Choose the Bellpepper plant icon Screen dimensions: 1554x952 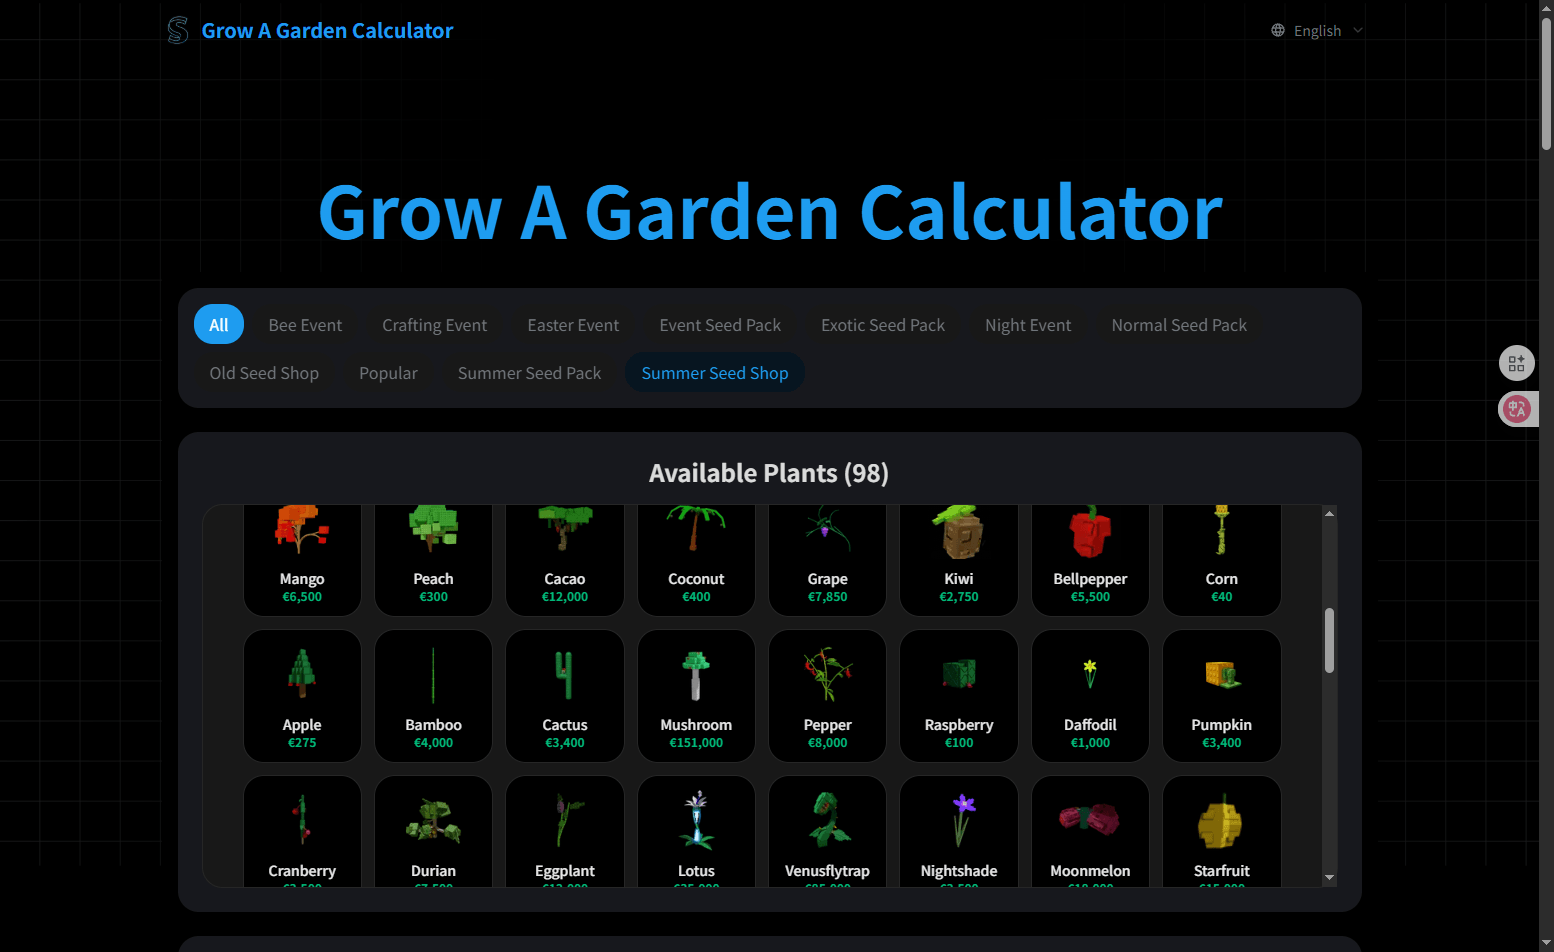tap(1090, 533)
